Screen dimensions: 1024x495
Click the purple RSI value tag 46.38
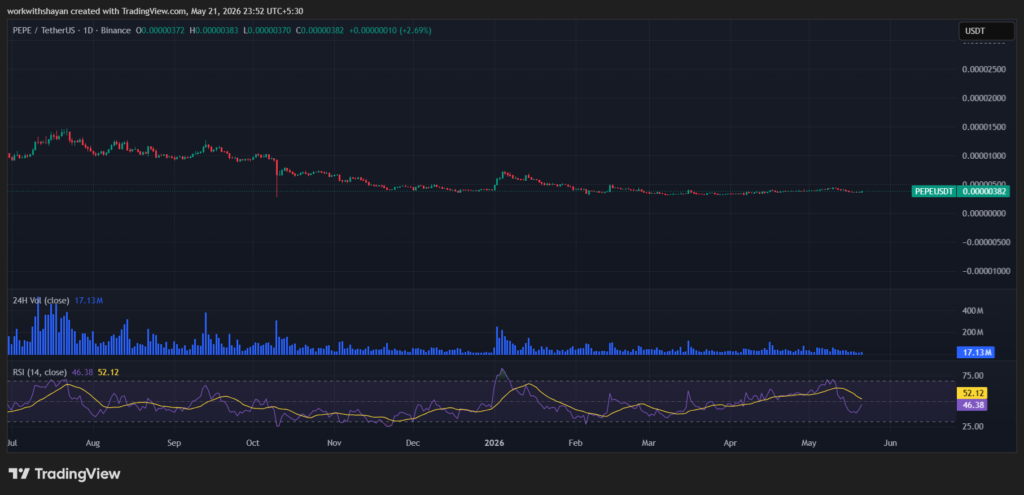[x=971, y=405]
